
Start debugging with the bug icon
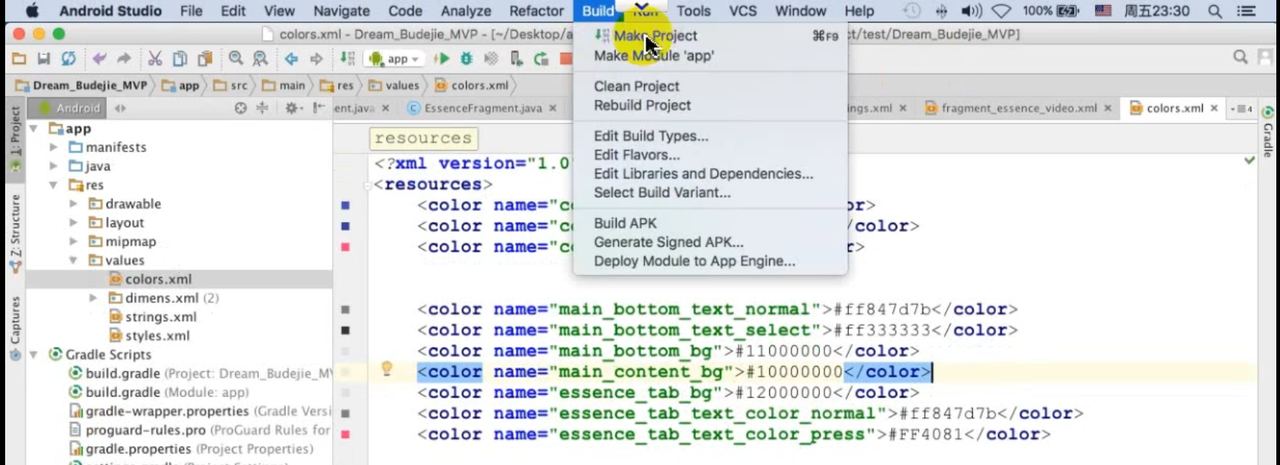click(466, 59)
